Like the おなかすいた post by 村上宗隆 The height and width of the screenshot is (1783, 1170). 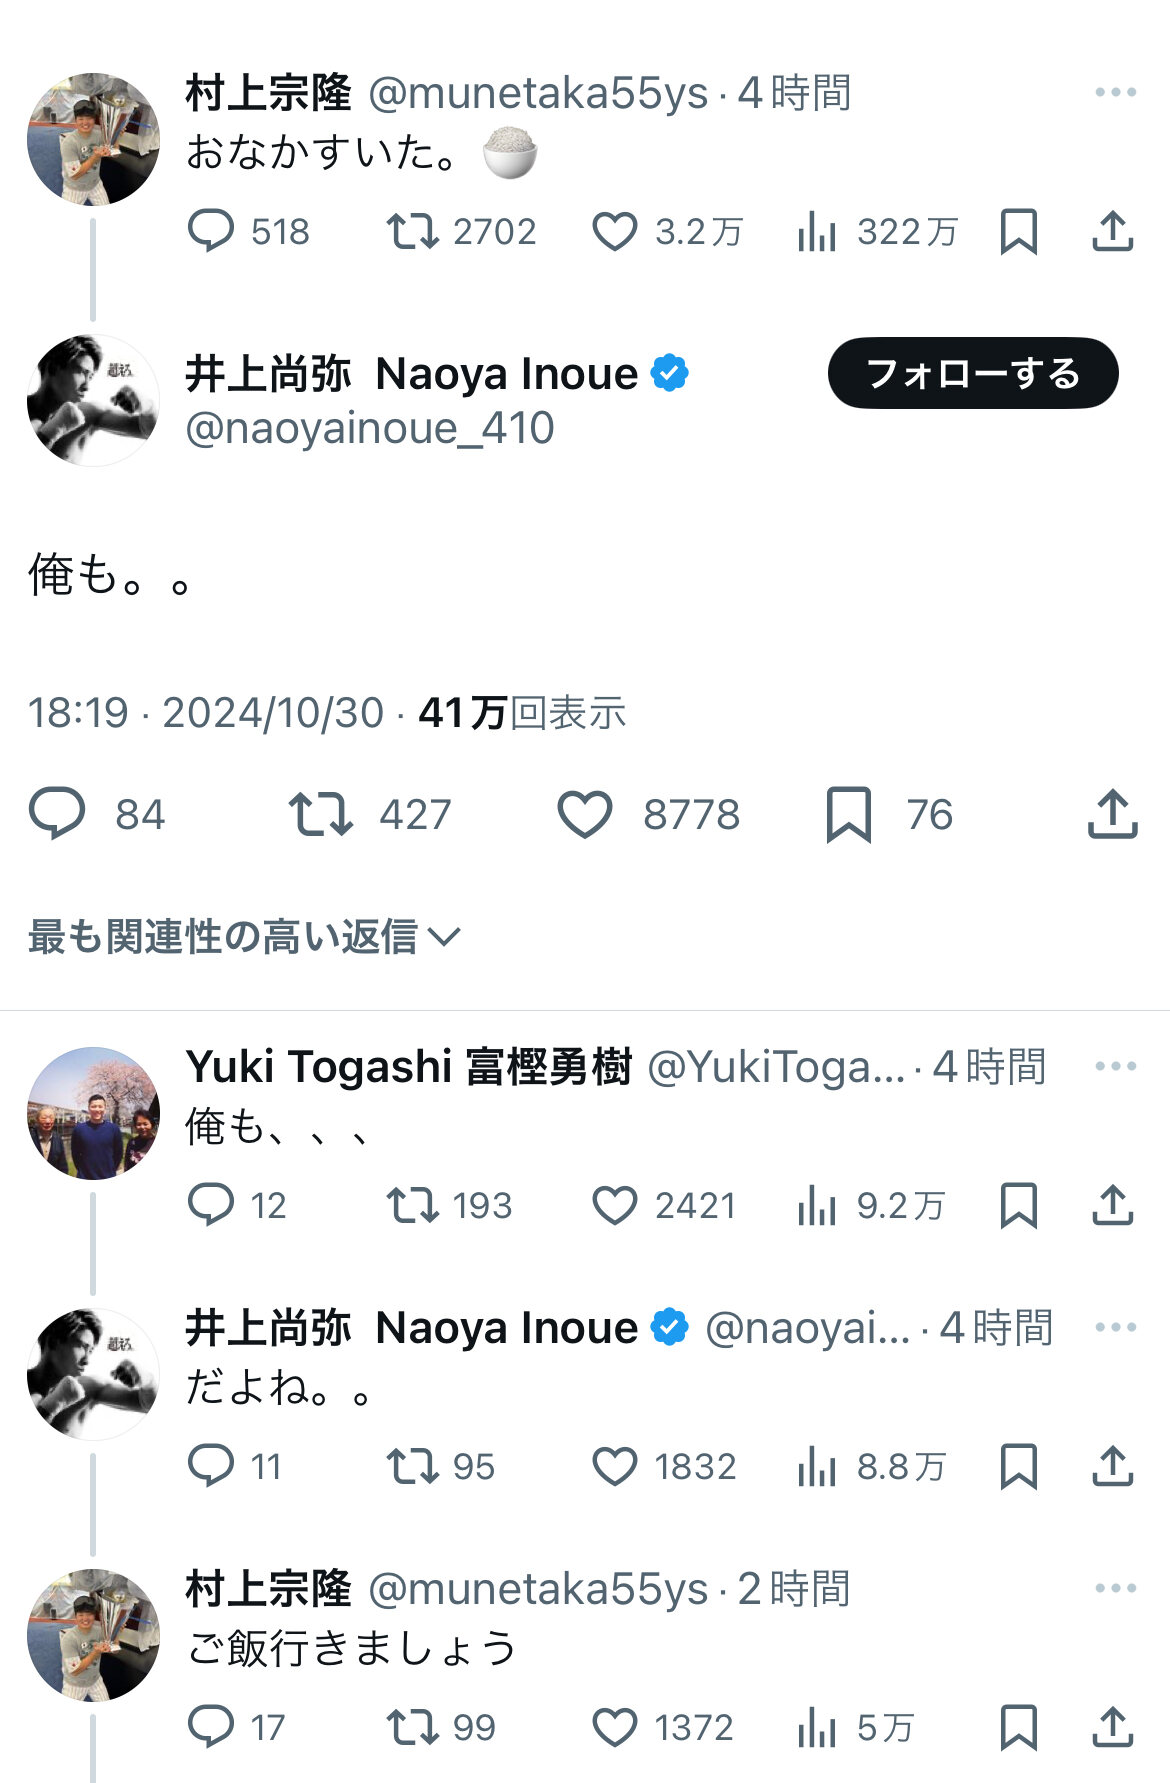point(614,231)
